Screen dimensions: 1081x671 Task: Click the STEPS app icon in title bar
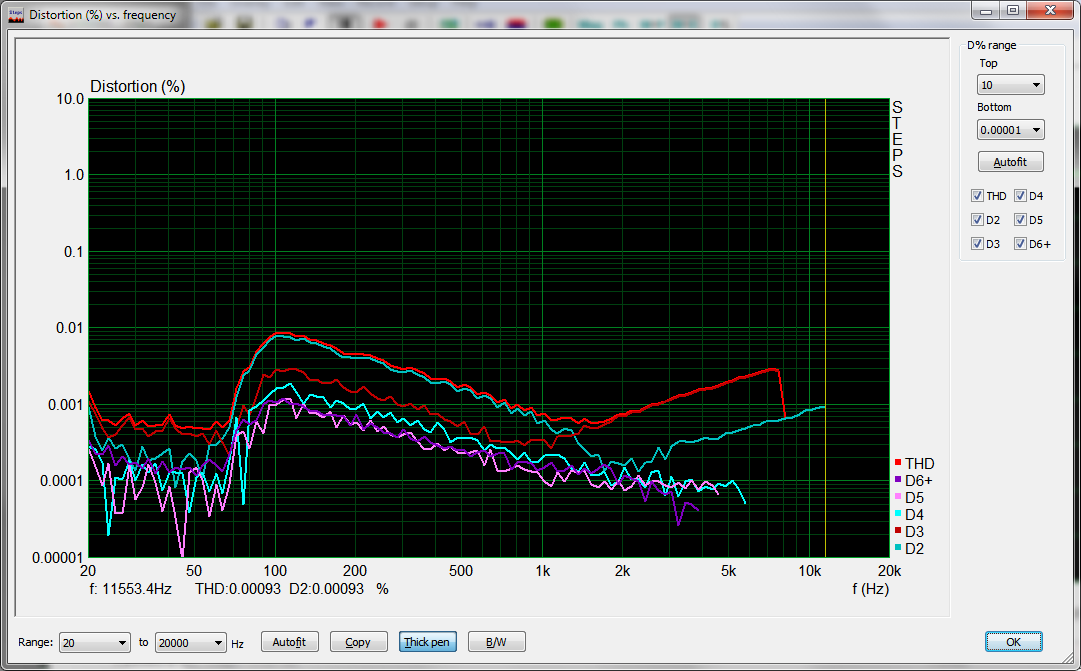click(x=15, y=15)
